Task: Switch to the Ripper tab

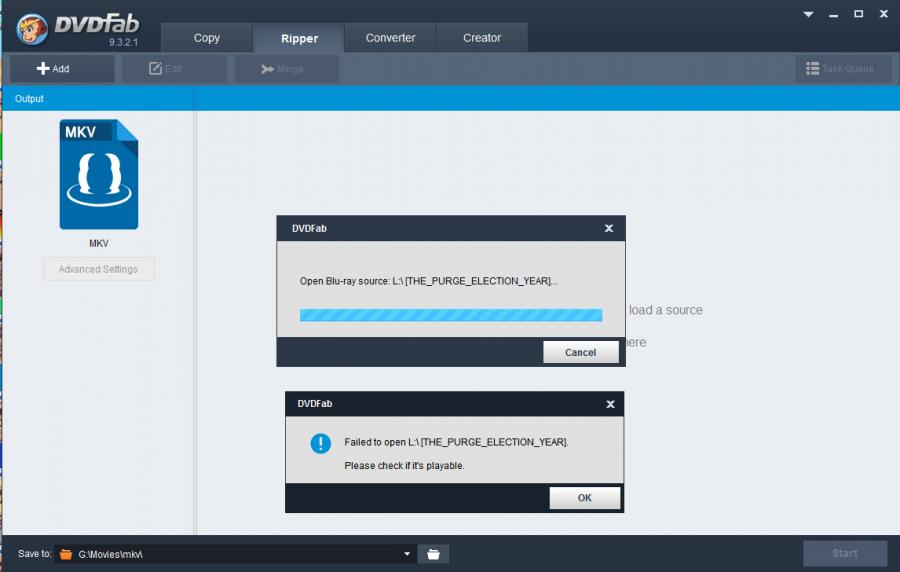Action: tap(299, 38)
